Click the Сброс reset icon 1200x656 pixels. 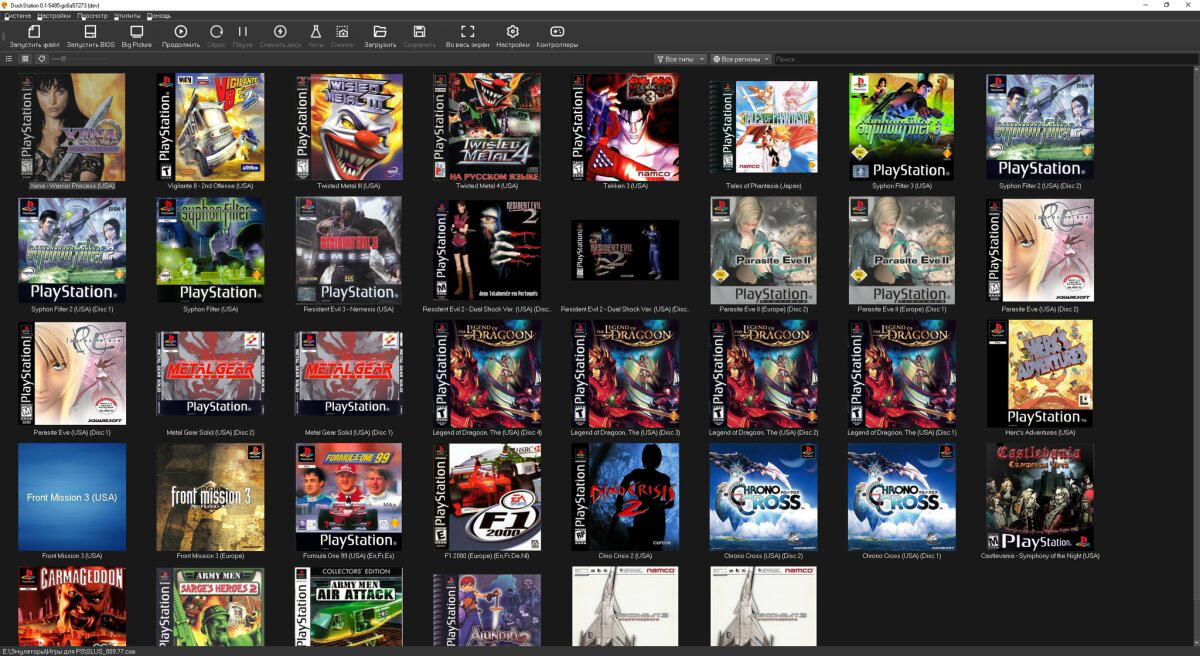pos(216,32)
